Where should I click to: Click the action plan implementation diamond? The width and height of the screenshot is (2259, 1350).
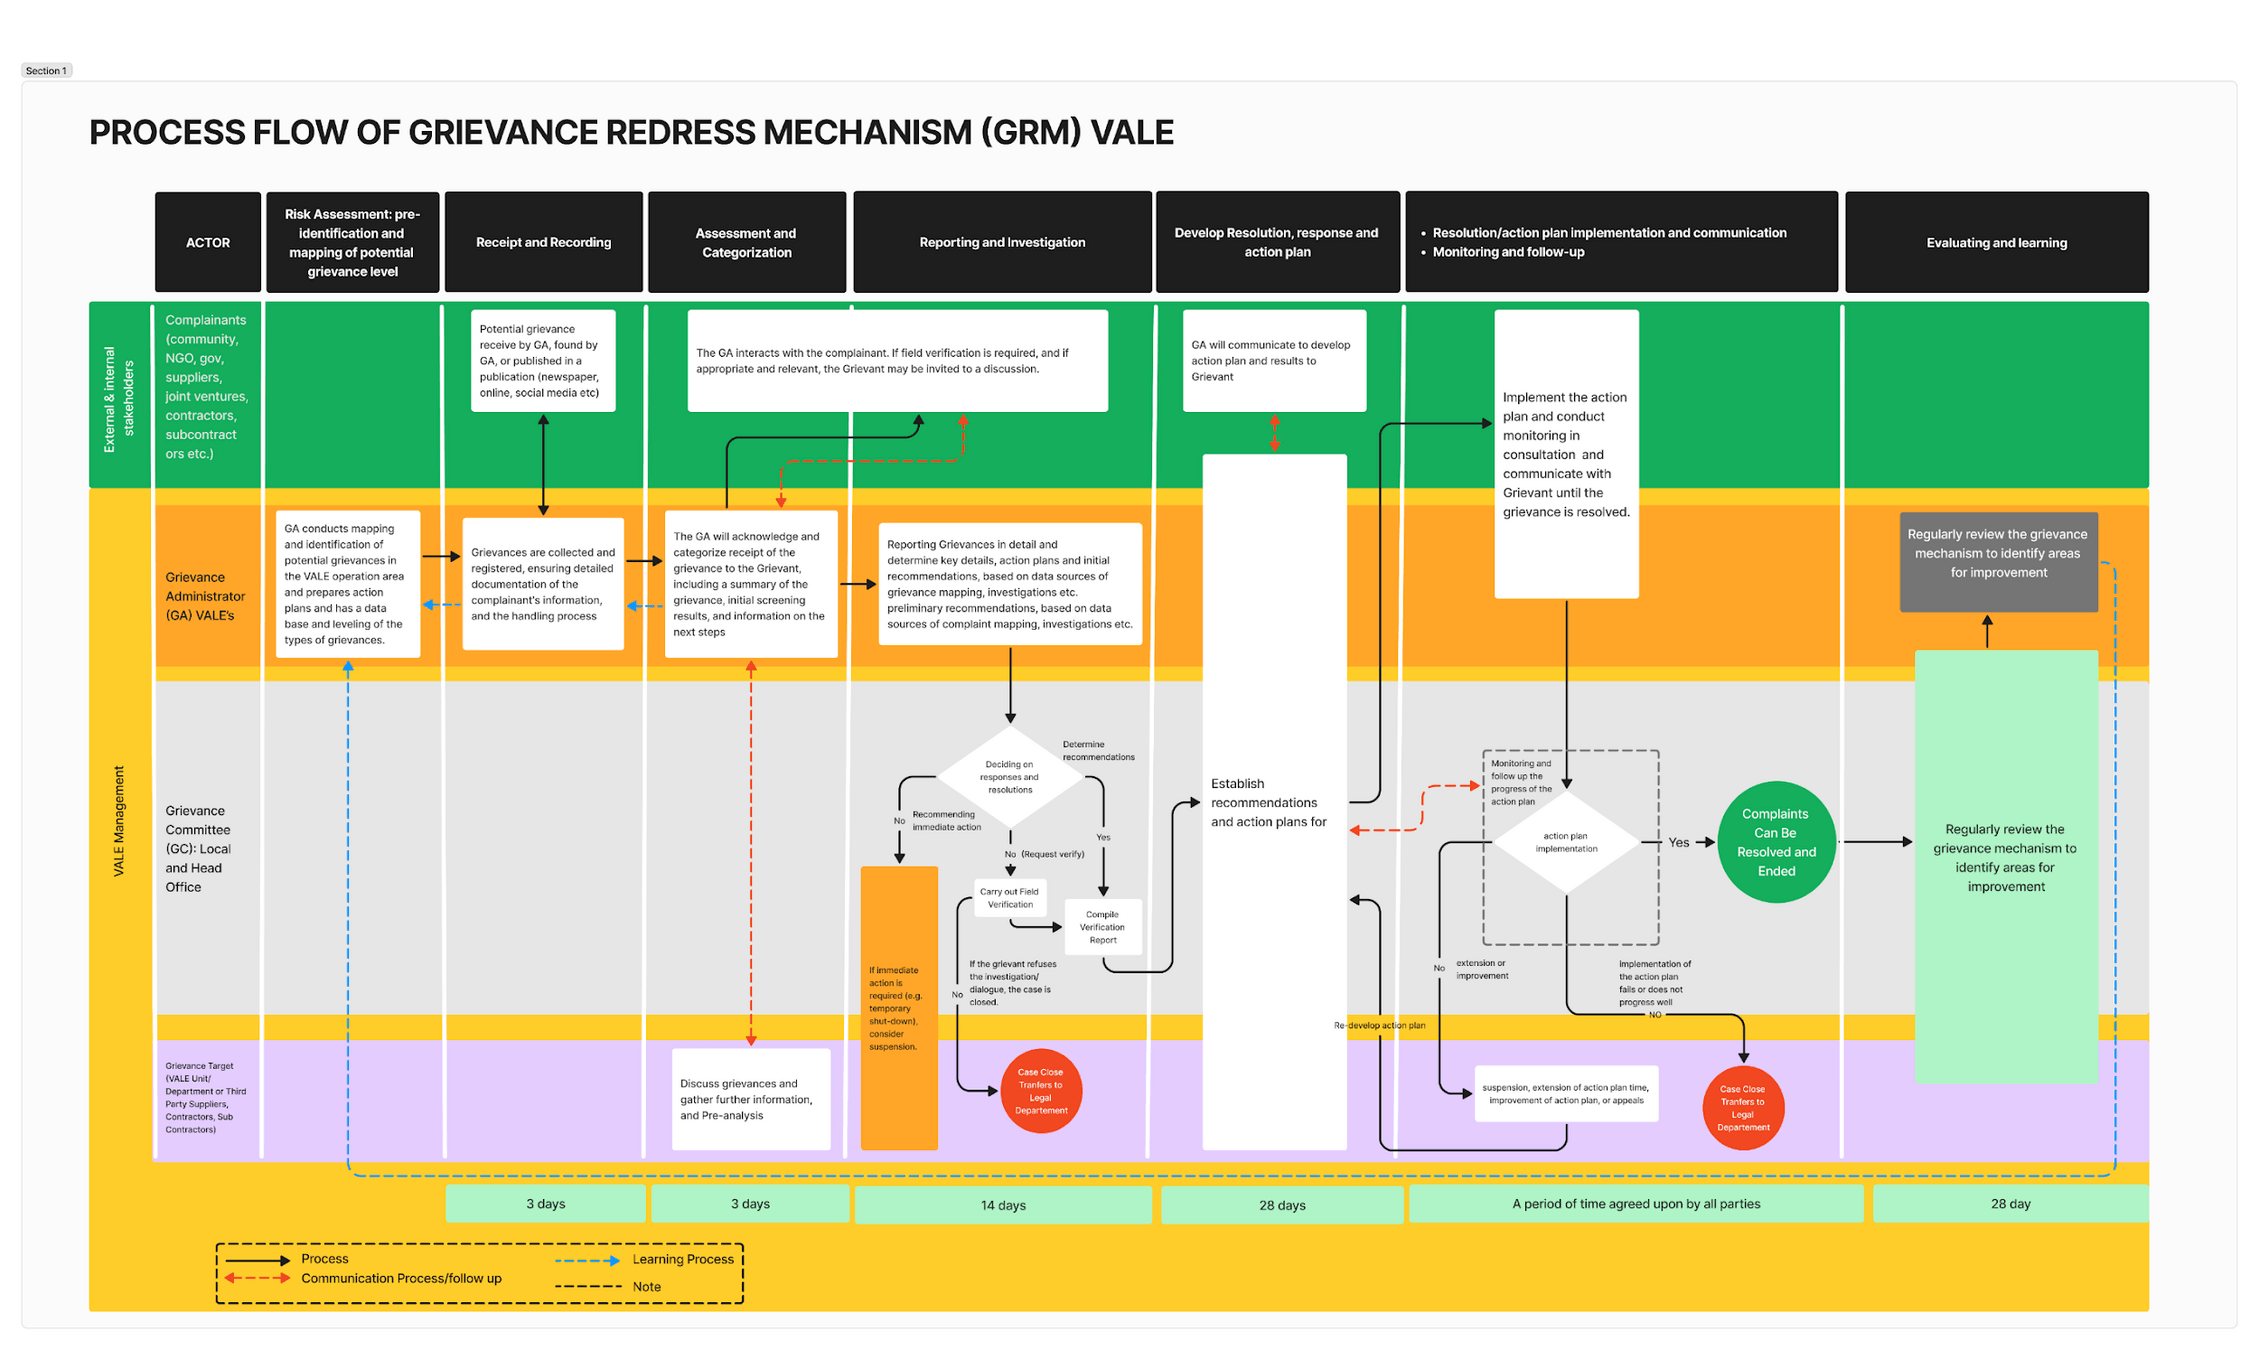coord(1565,842)
